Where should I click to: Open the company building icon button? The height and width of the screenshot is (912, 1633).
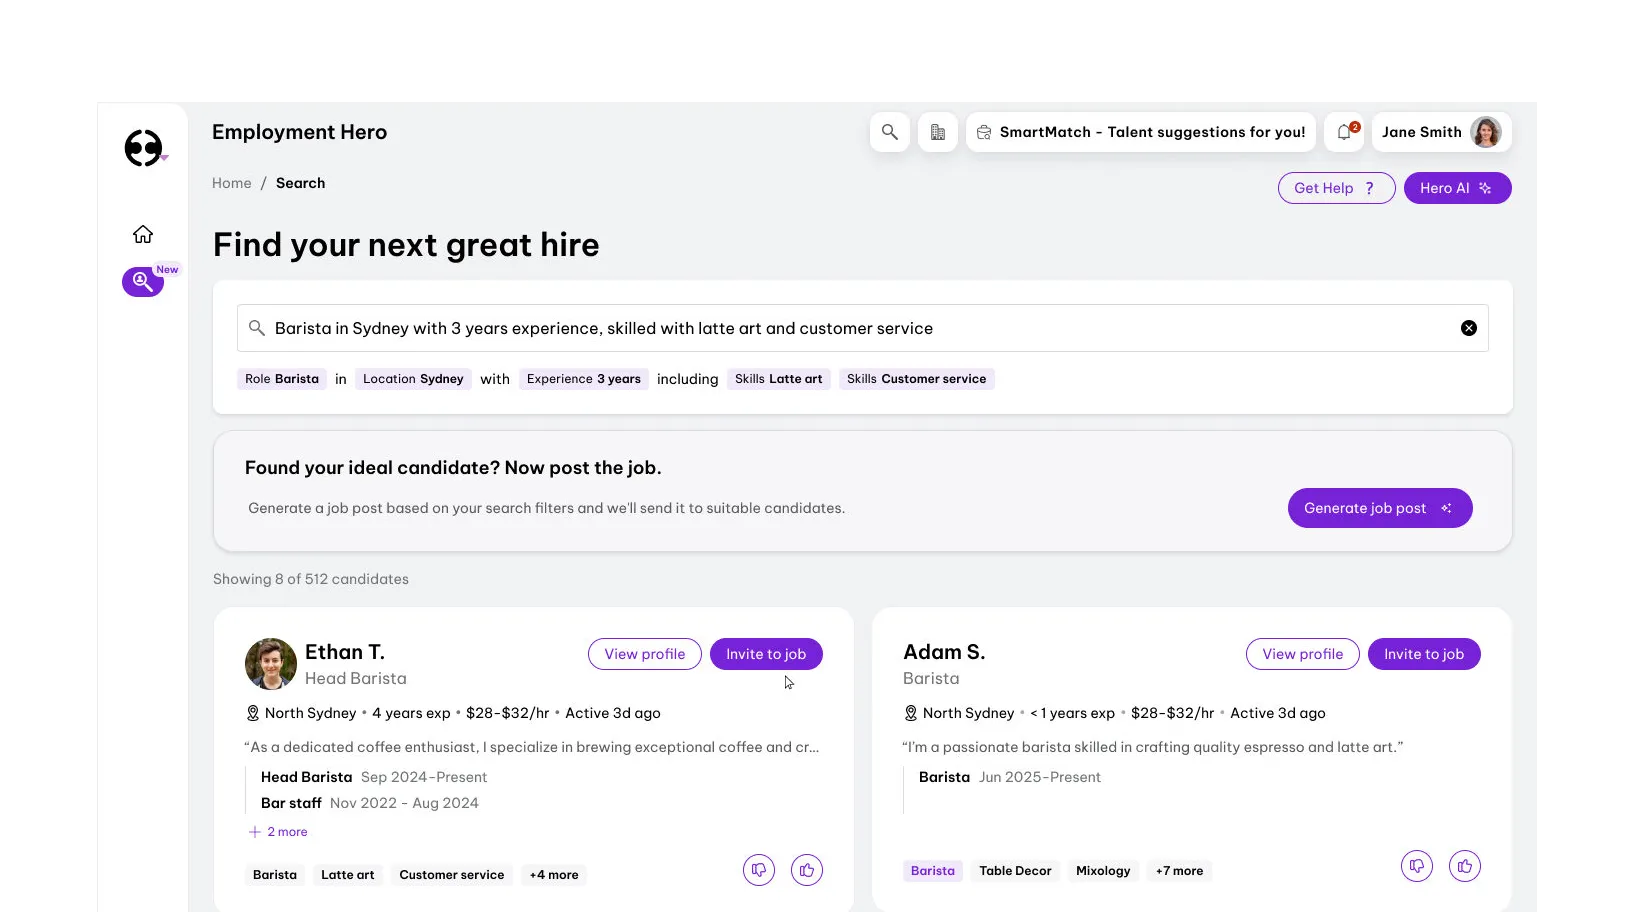point(938,132)
